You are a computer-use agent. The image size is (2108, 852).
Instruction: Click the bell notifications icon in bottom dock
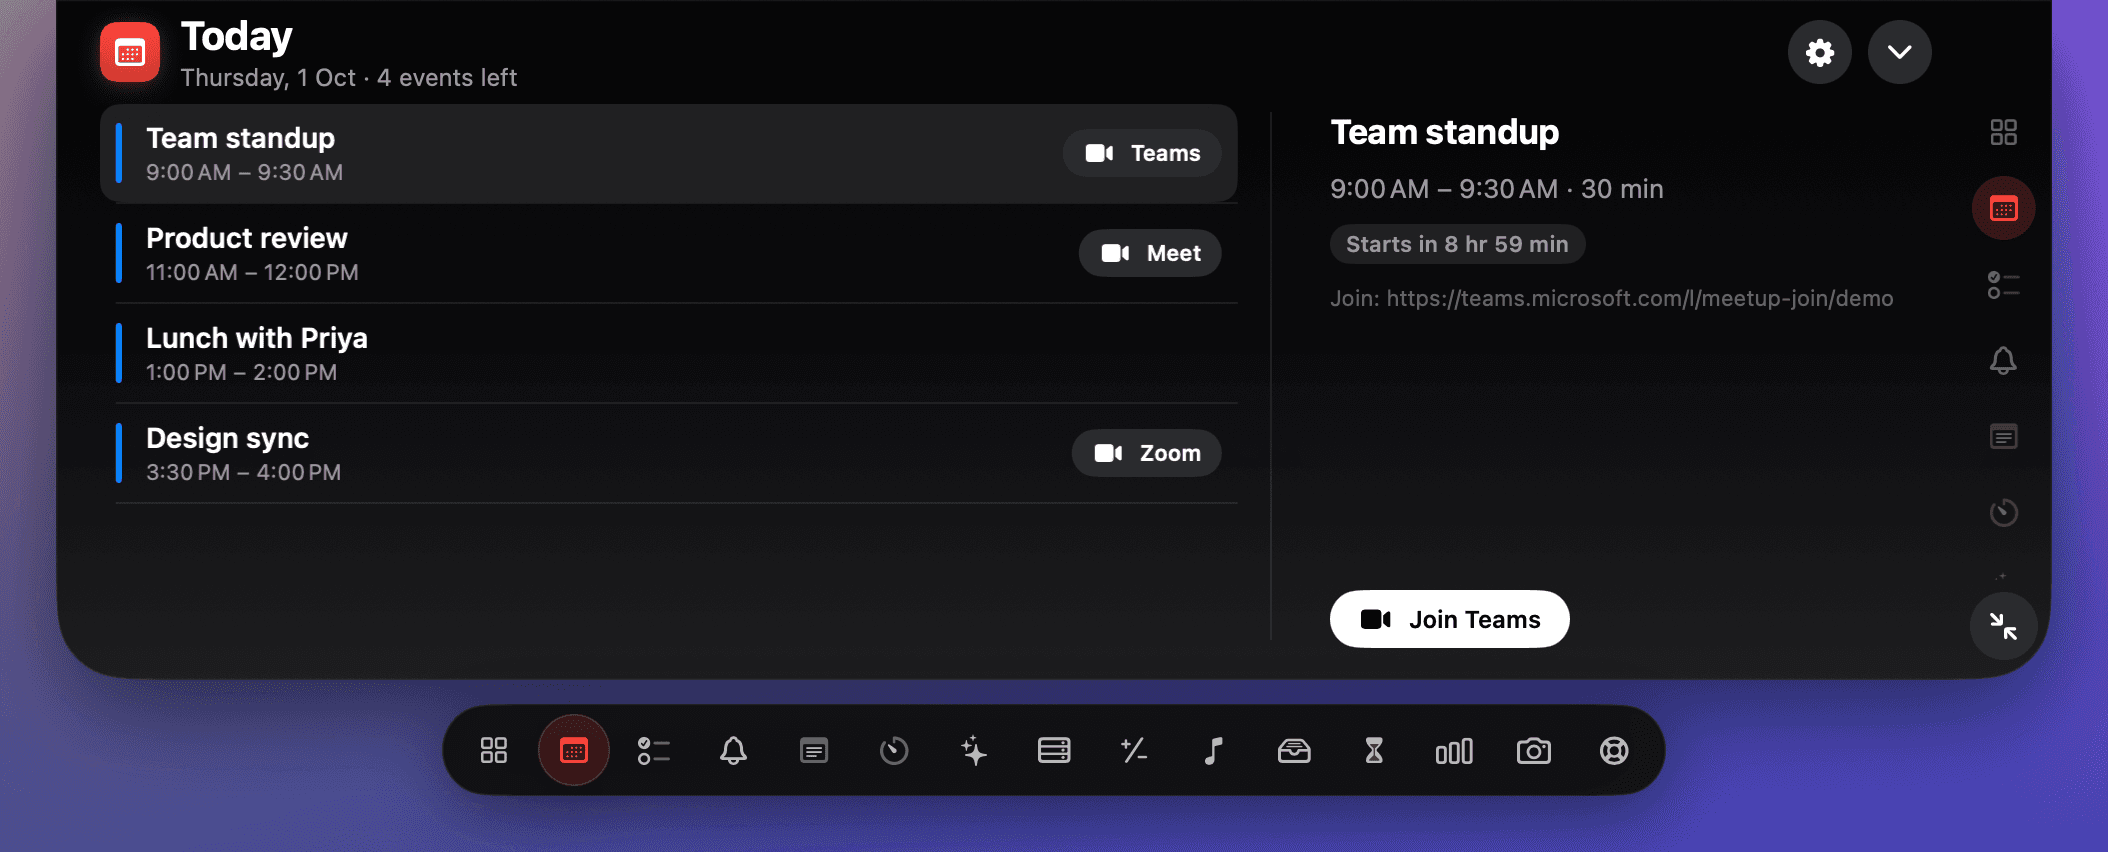click(734, 751)
